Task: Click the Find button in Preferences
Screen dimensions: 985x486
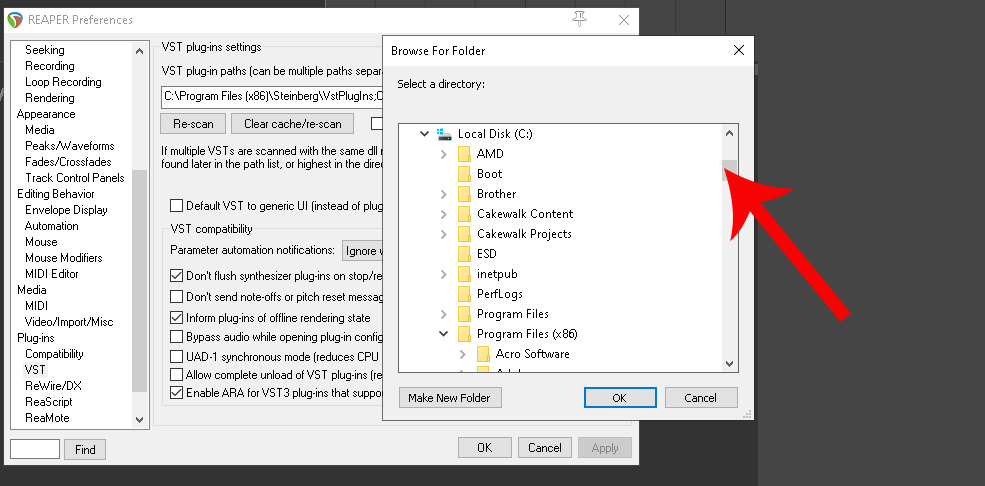Action: (85, 450)
